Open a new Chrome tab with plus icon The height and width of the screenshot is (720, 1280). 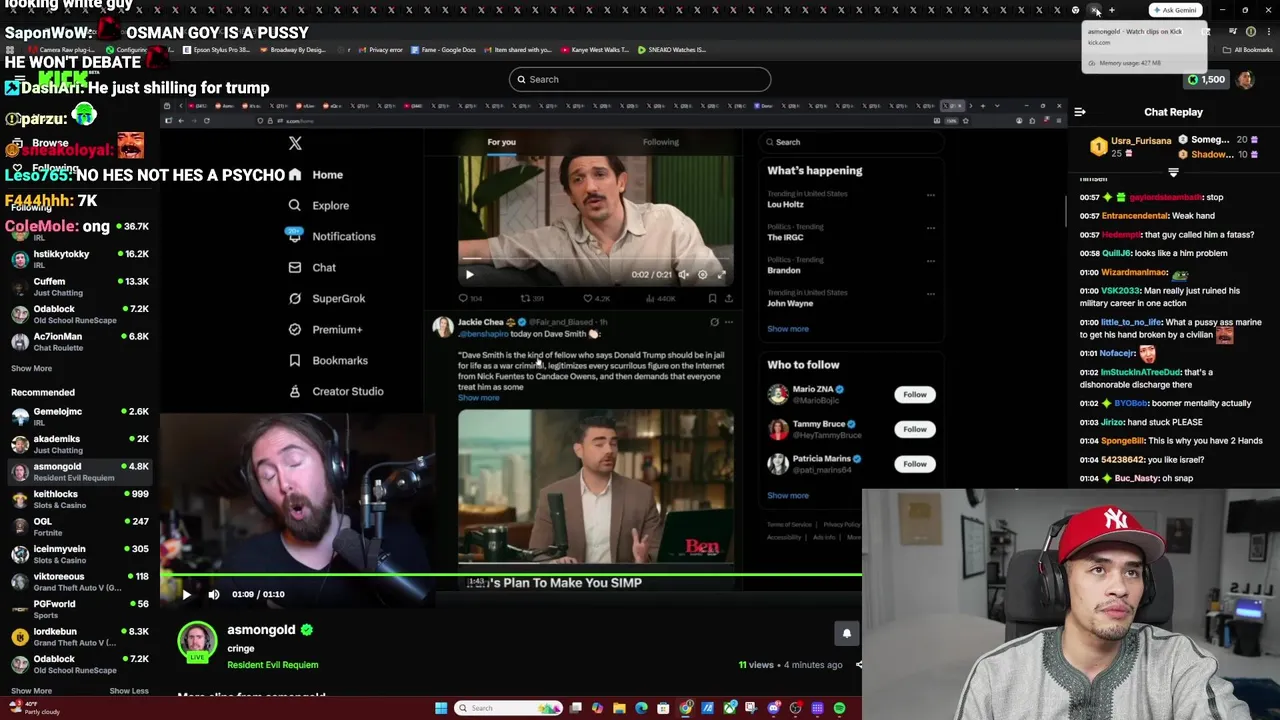click(x=1112, y=10)
